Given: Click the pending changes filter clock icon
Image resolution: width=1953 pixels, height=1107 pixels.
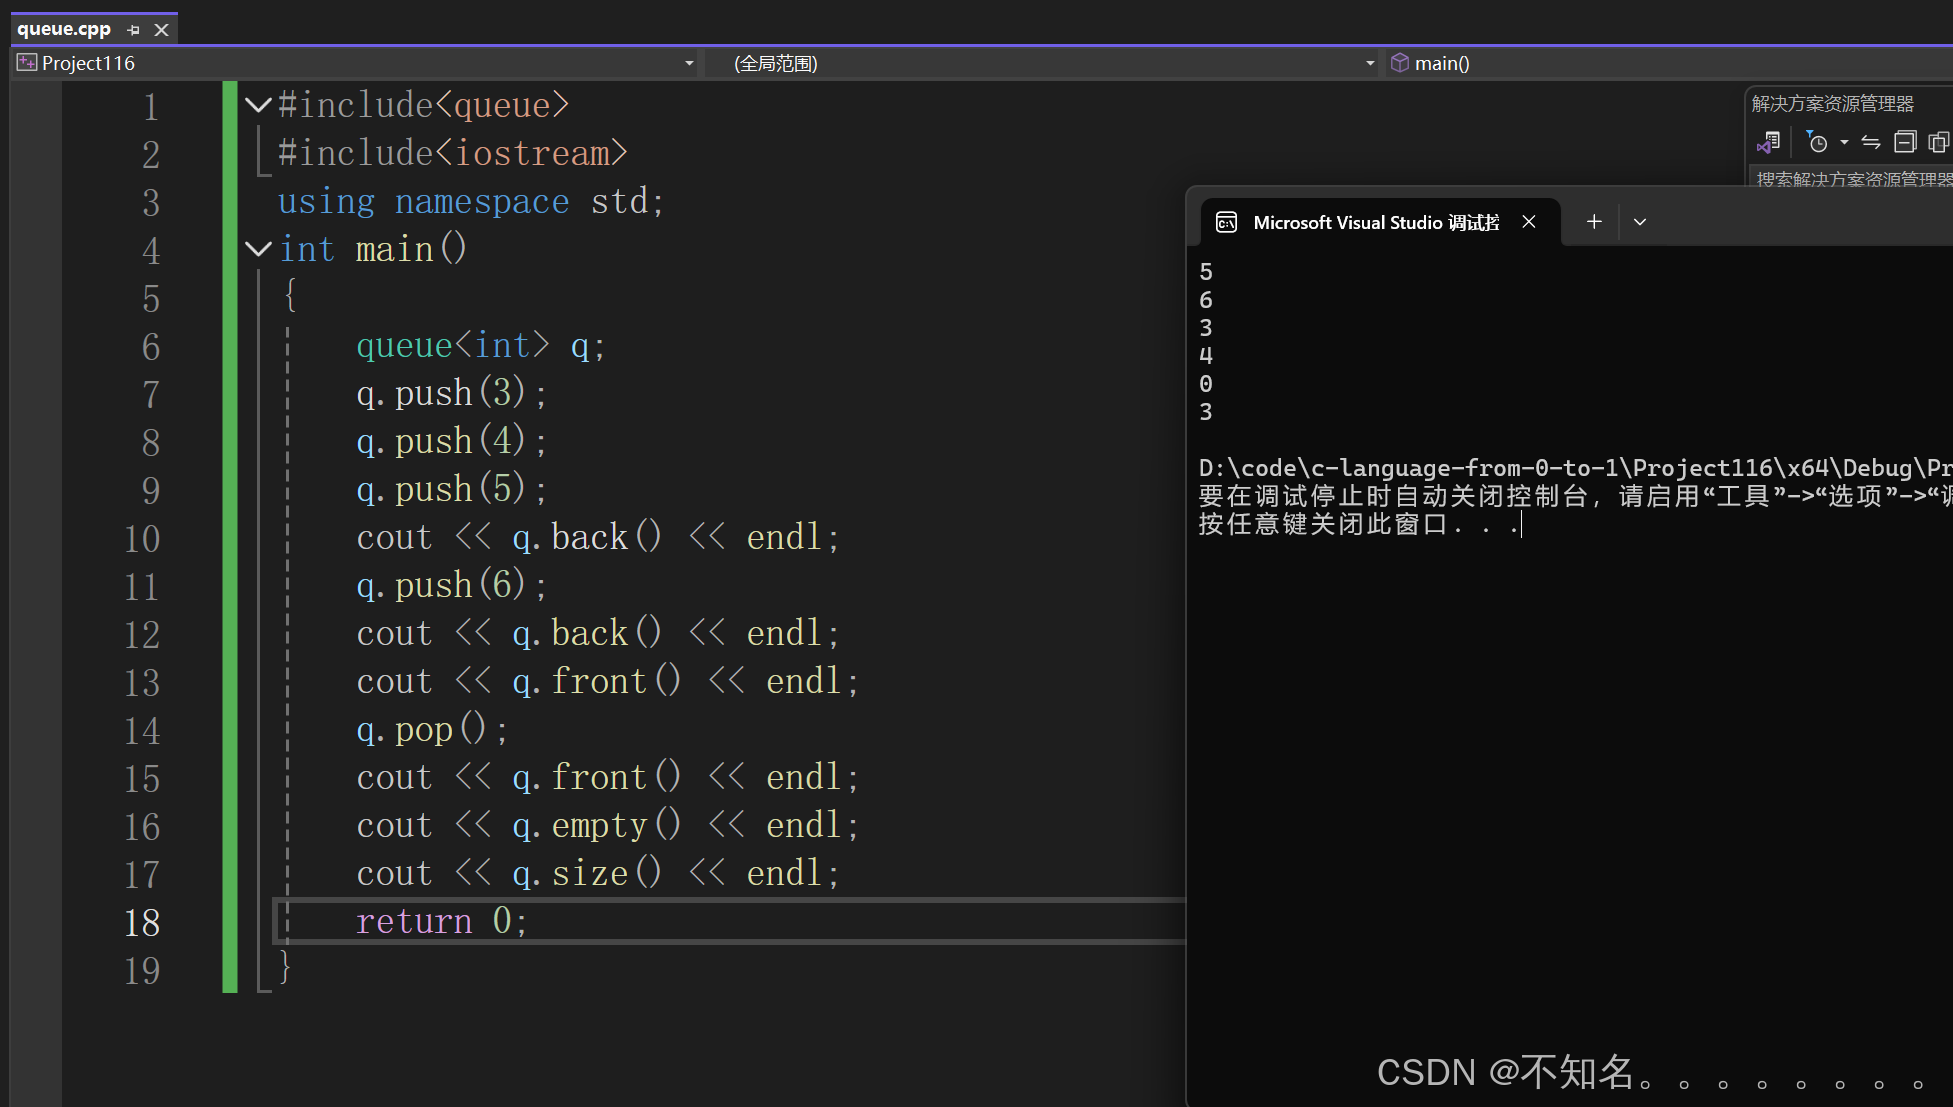Looking at the screenshot, I should 1817,142.
